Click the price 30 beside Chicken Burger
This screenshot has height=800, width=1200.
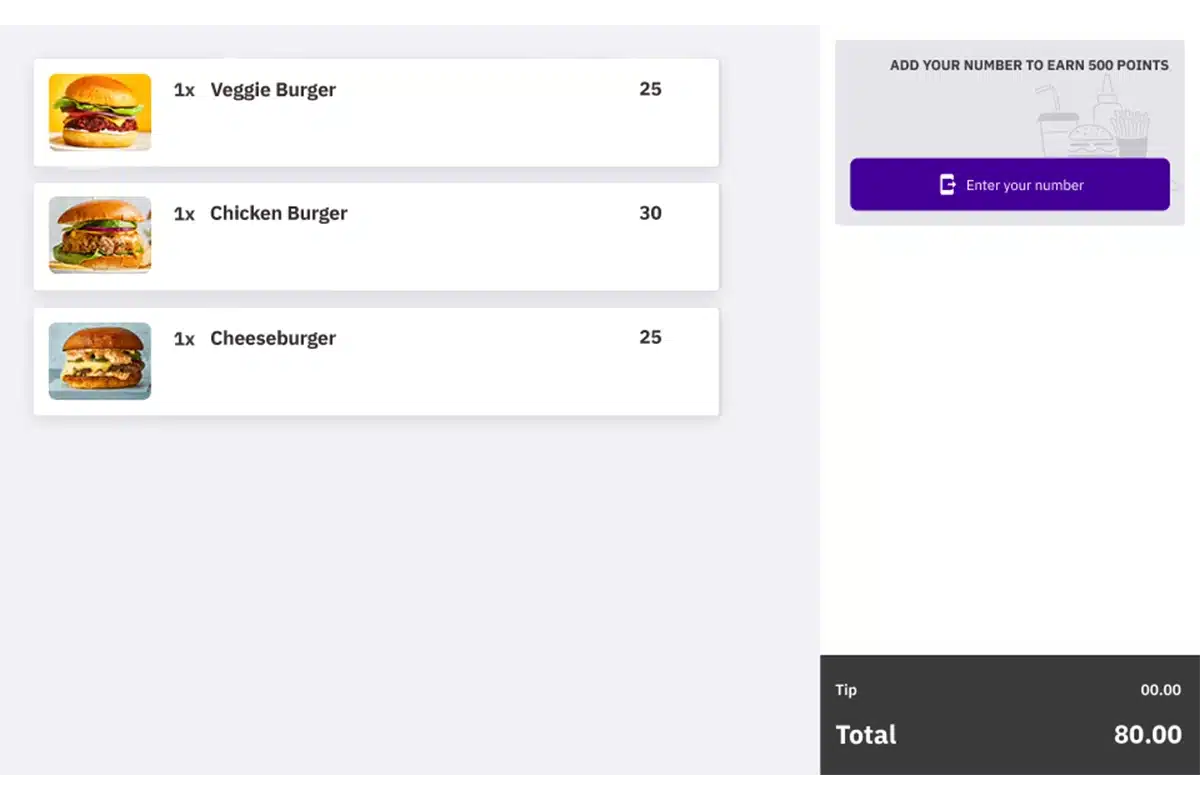[650, 213]
